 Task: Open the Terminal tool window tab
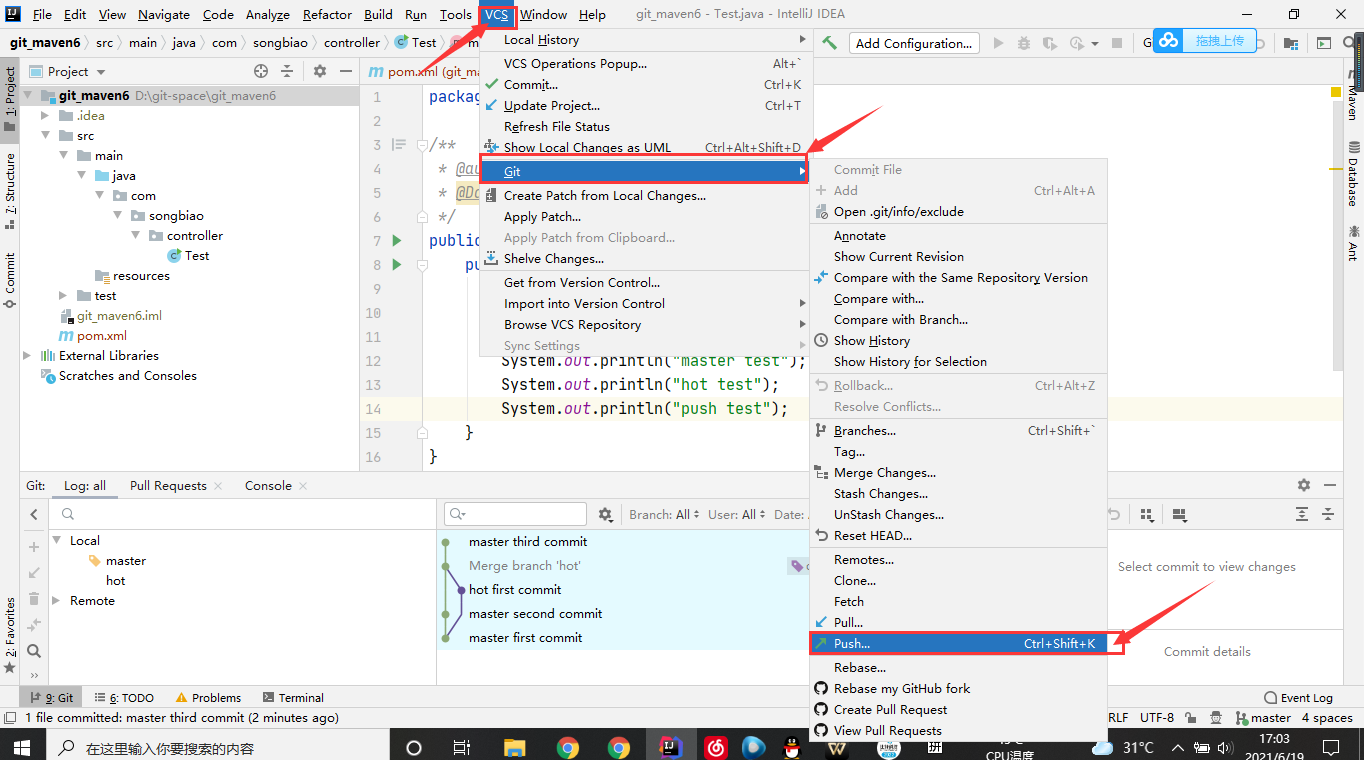293,698
